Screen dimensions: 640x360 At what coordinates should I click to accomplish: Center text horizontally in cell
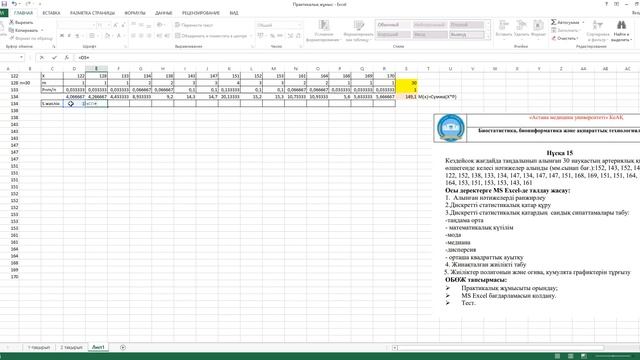[141, 36]
